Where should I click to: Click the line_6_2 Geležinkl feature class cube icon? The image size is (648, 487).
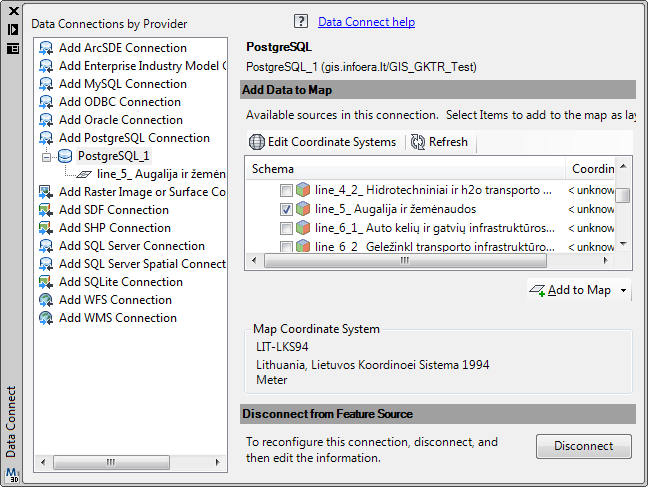pos(303,246)
